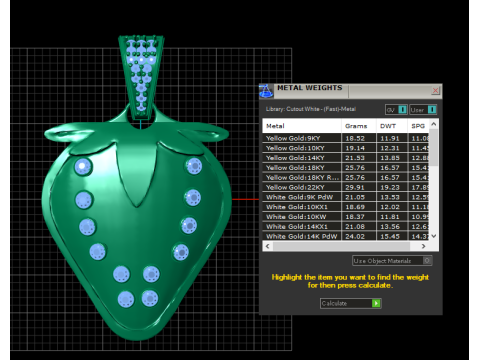The width and height of the screenshot is (480, 360).
Task: Click the vertical scrollbar thumb
Action: pos(434,148)
